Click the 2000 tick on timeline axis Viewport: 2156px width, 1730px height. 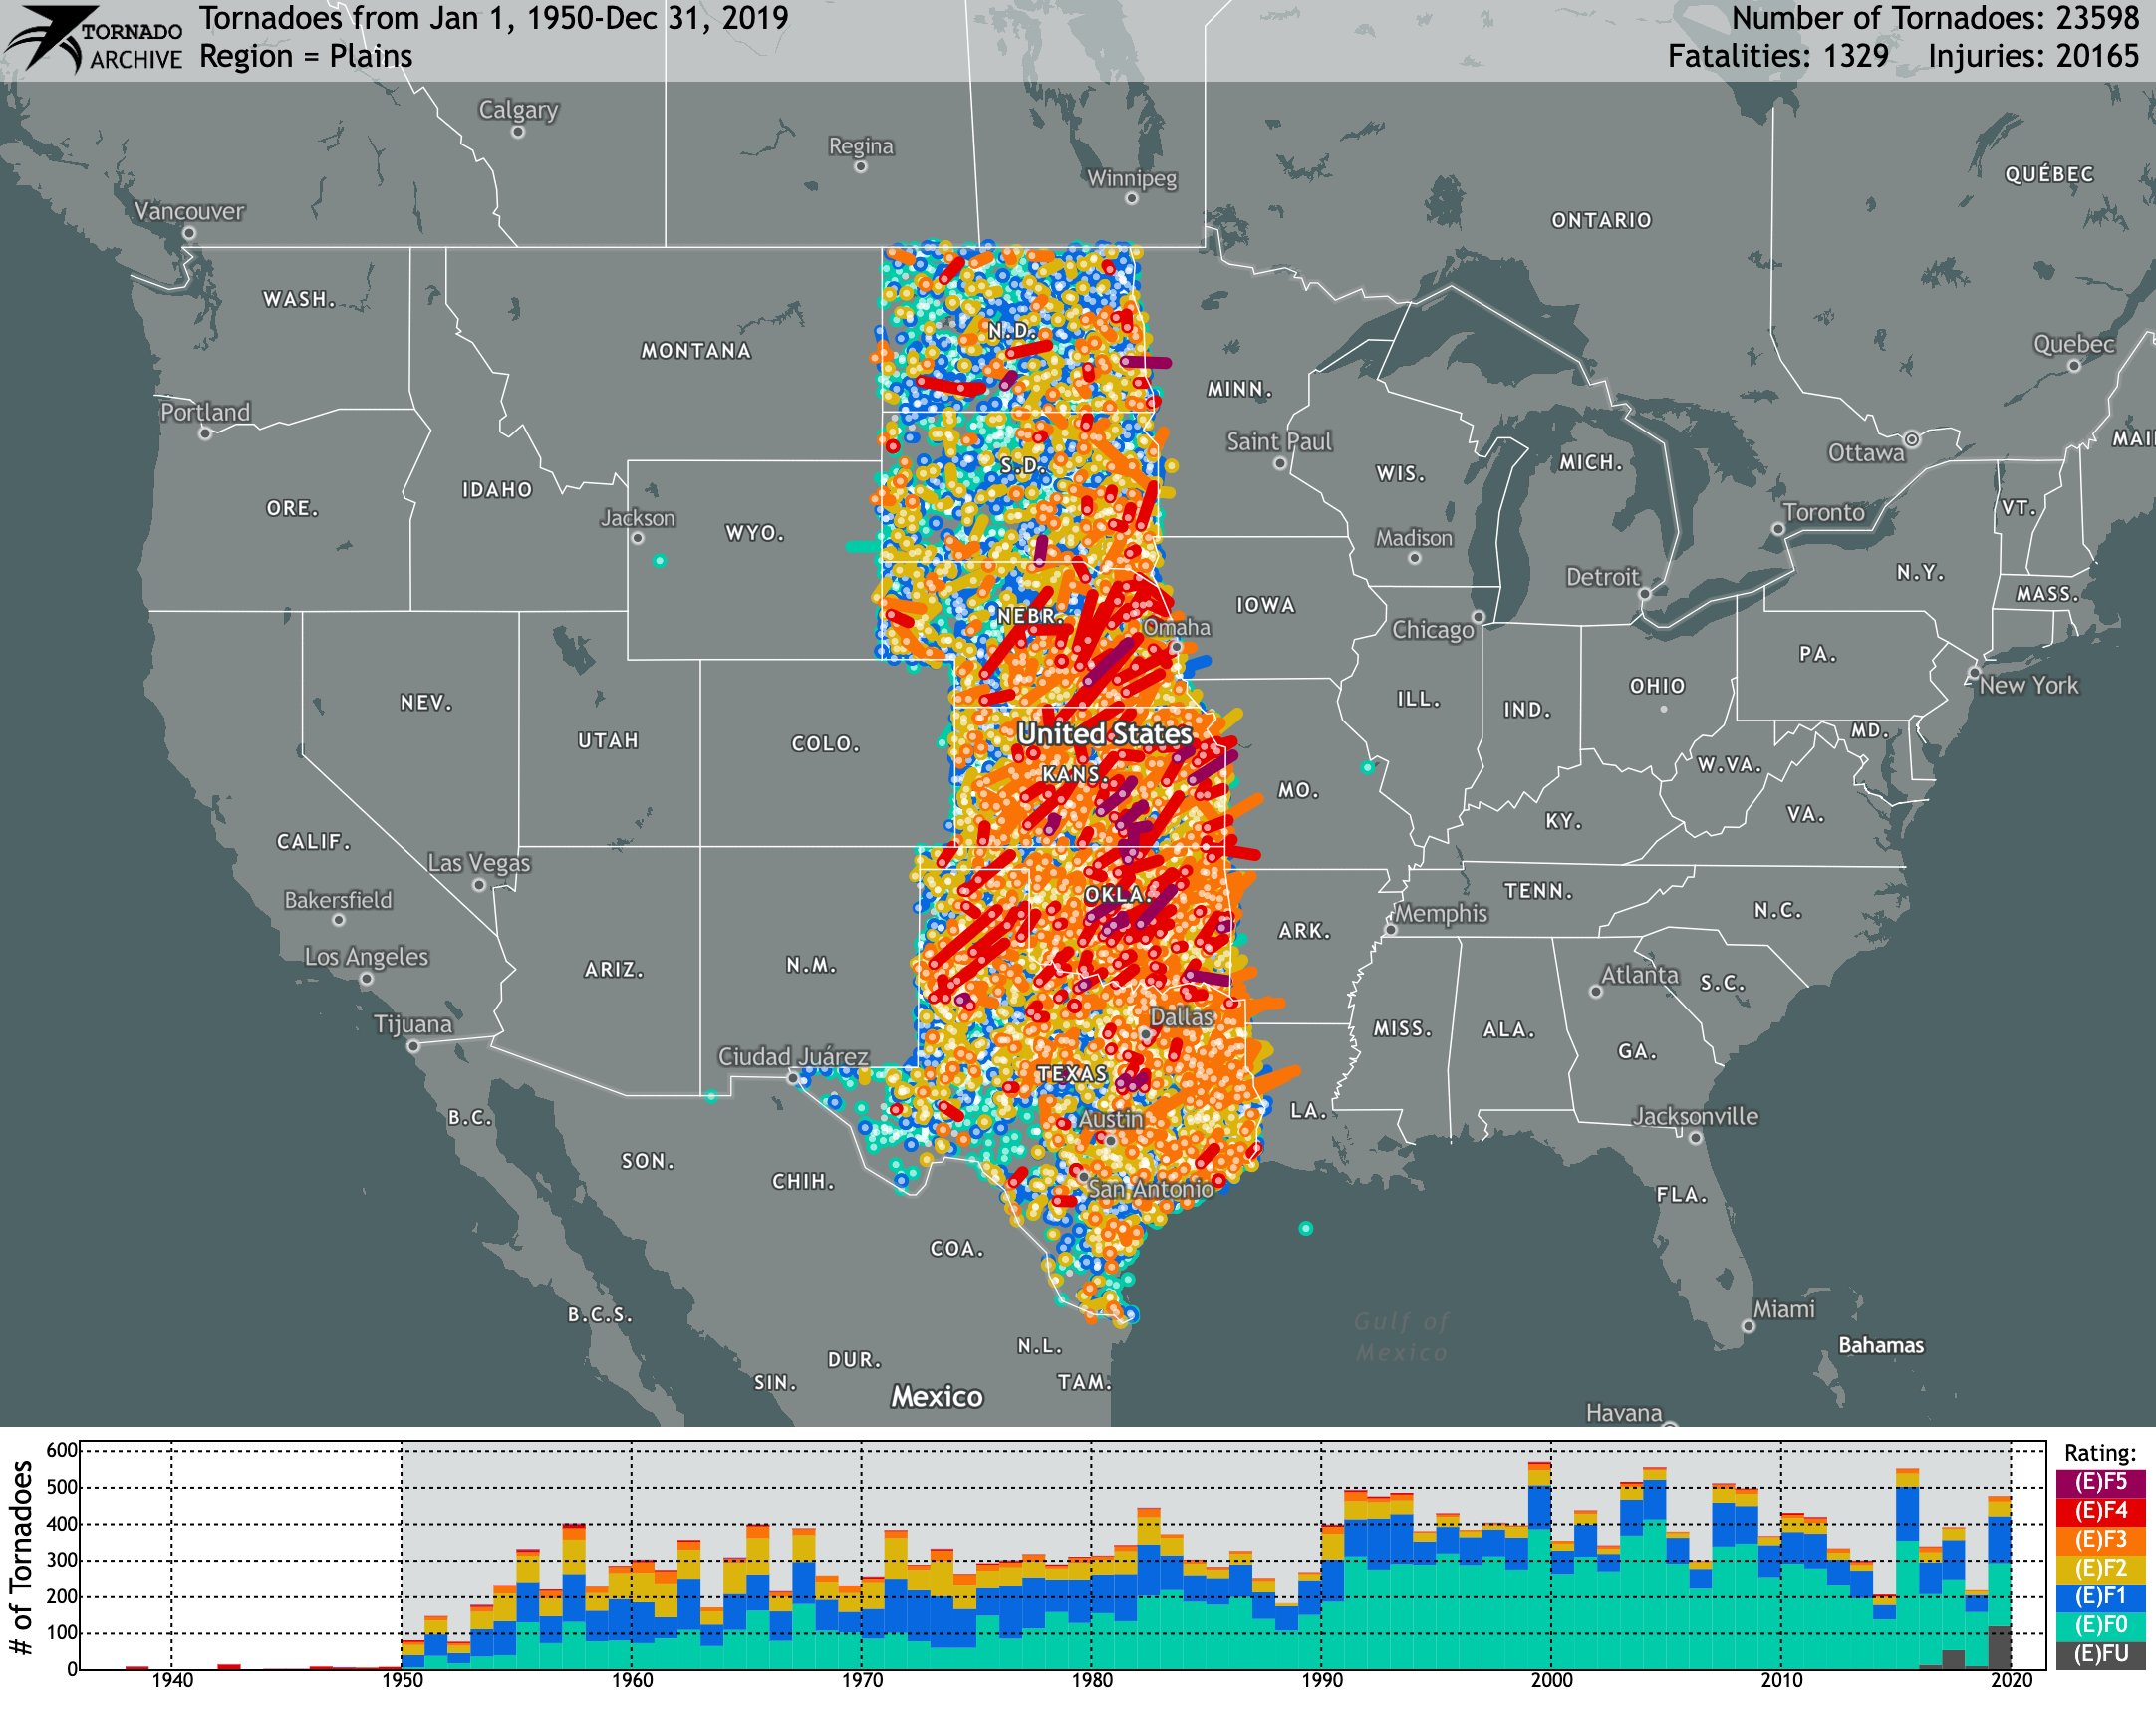click(1551, 1681)
